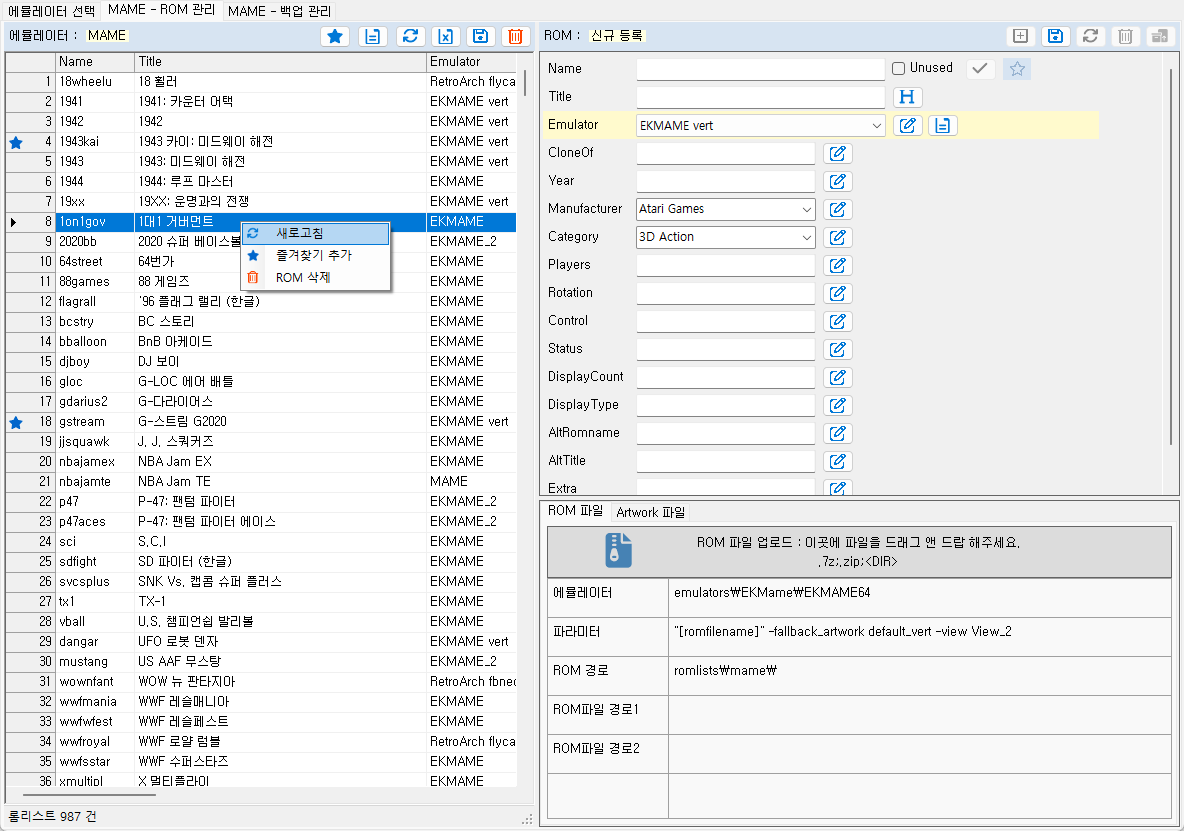Click the edit icon for CloneOf

coord(837,153)
